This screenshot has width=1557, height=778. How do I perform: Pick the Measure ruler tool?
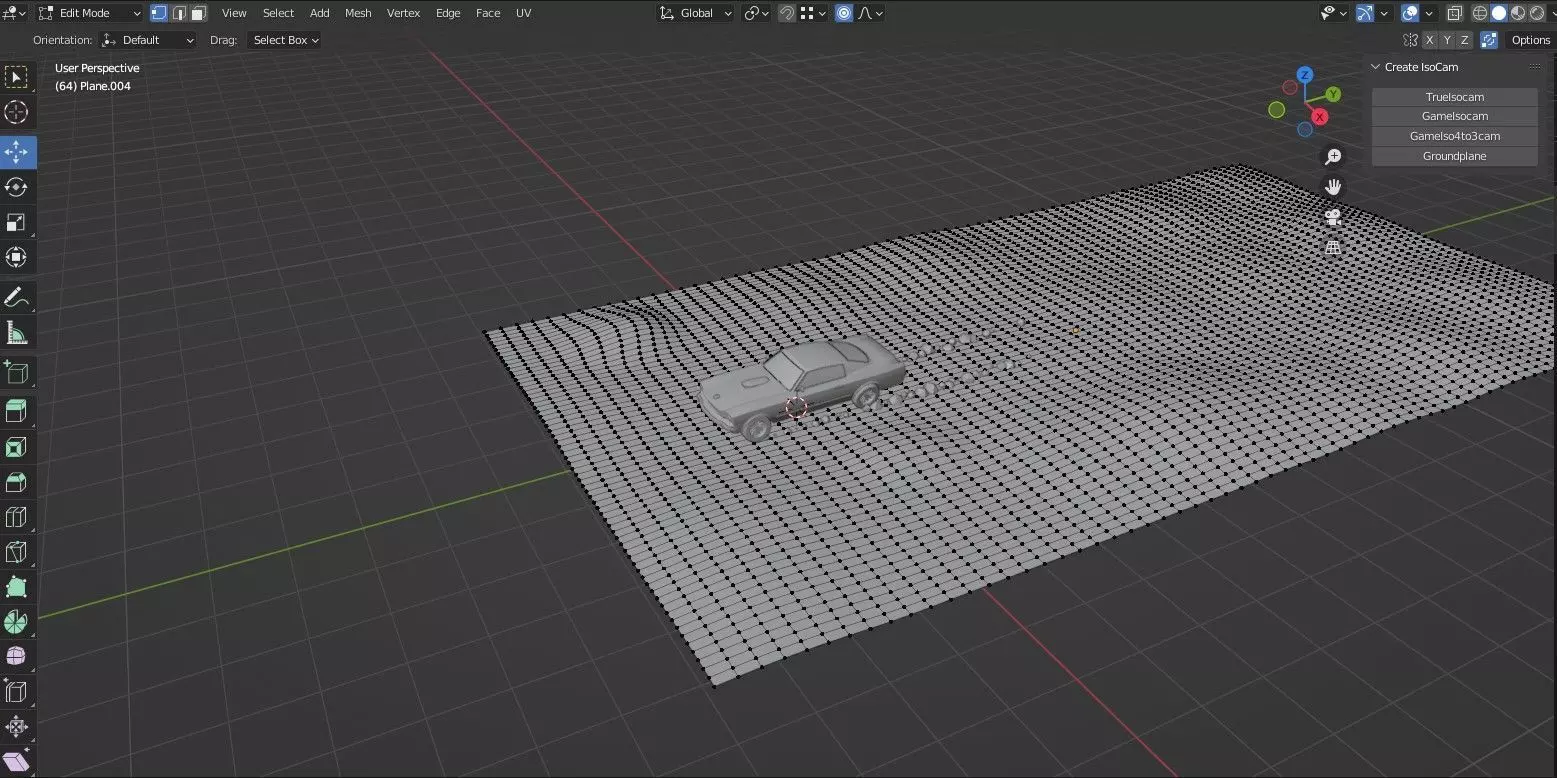16,332
